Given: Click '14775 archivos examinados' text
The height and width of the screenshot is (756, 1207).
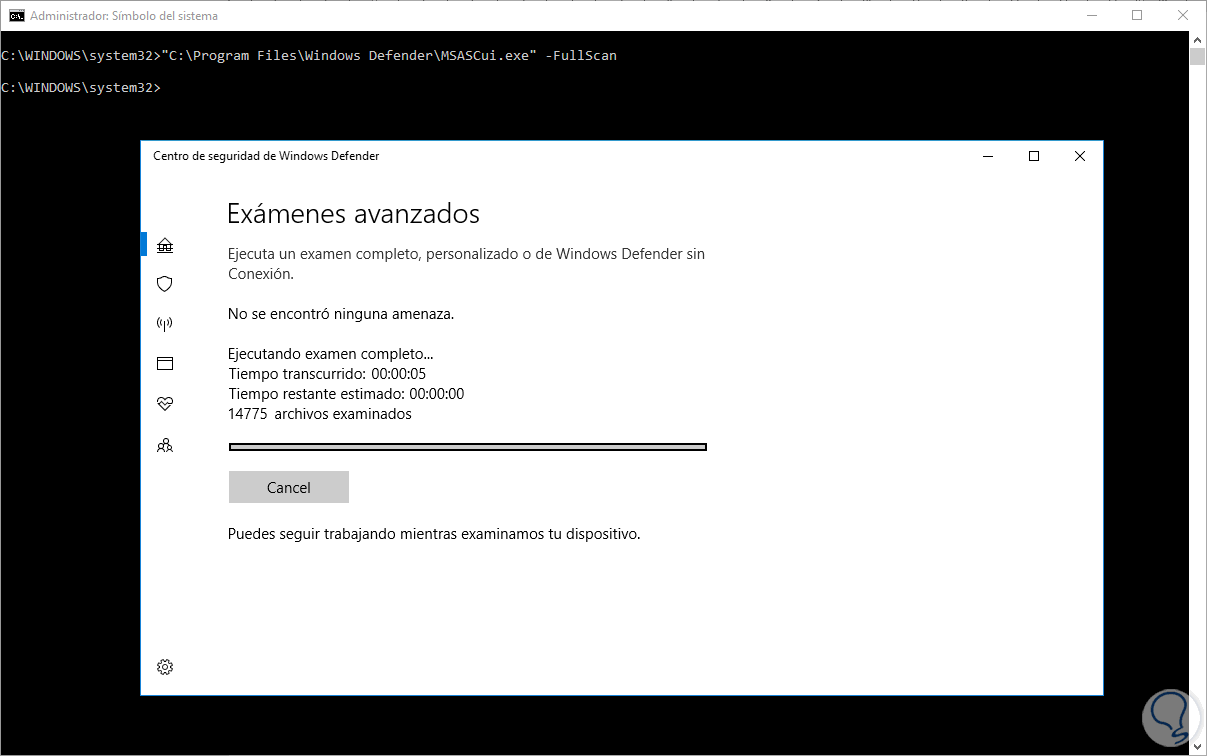Looking at the screenshot, I should tap(320, 414).
